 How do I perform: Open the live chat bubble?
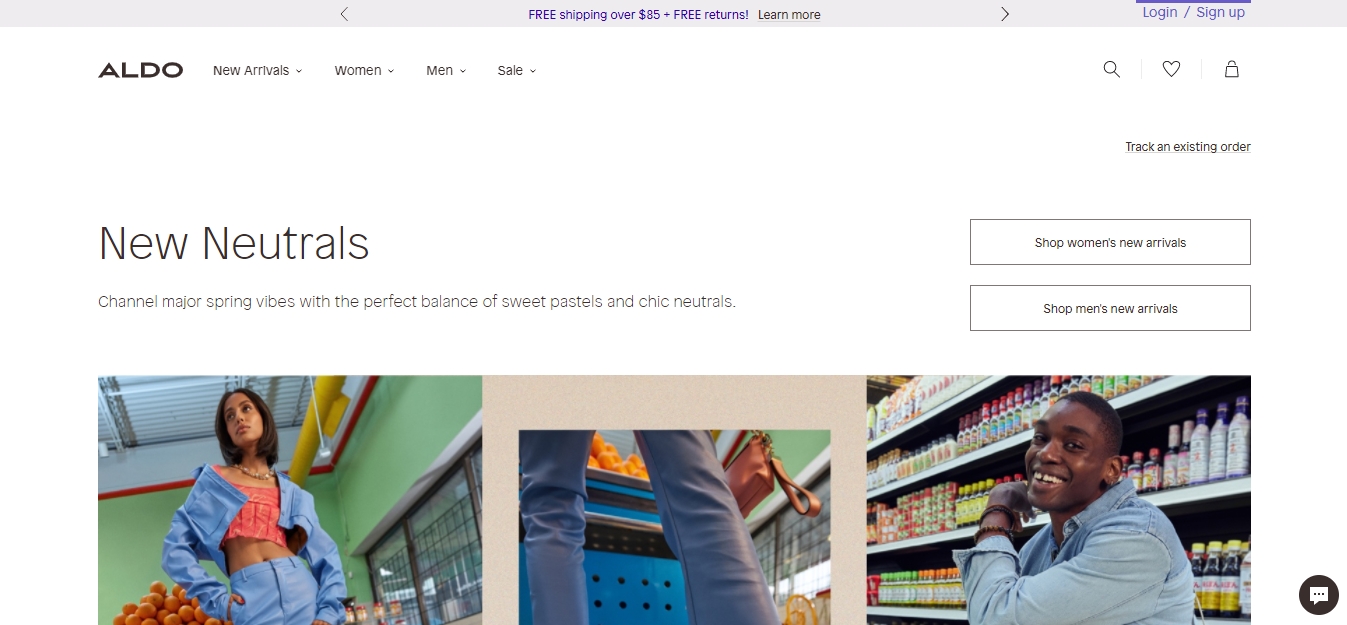click(x=1319, y=595)
